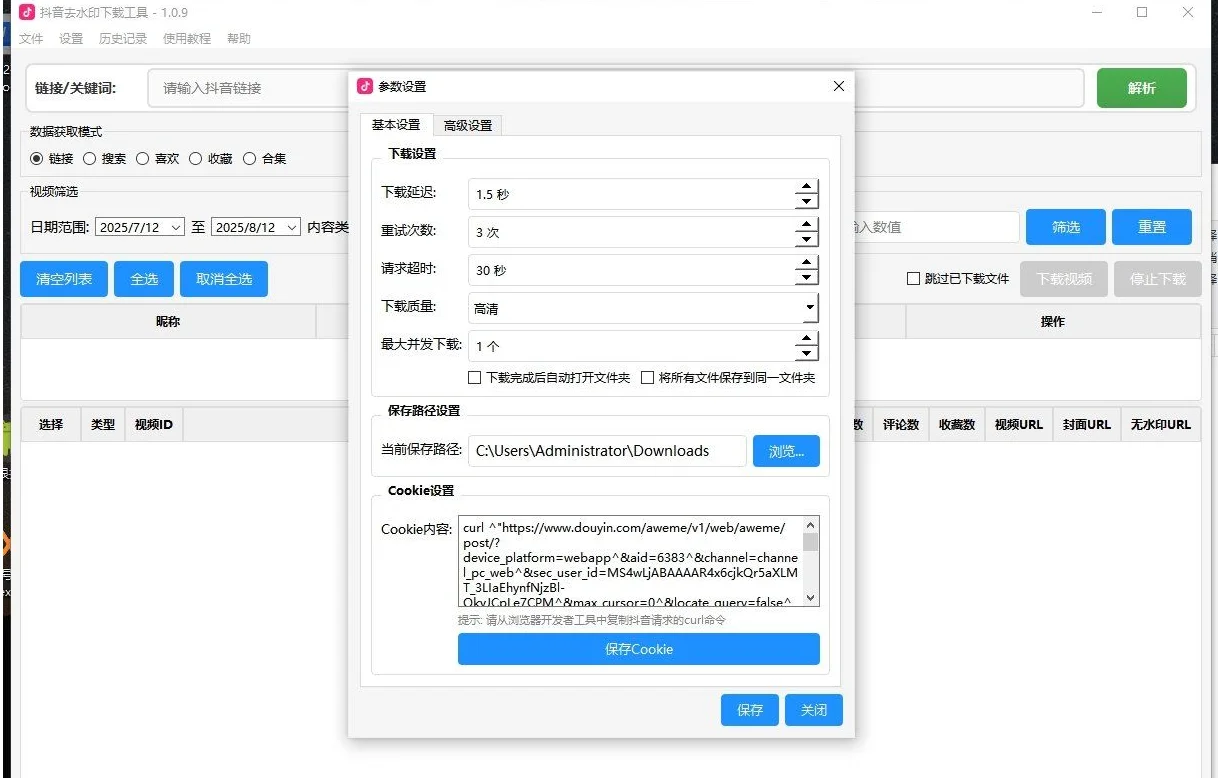The width and height of the screenshot is (1218, 778).
Task: Select the 搜索 radio button
Action: (x=90, y=158)
